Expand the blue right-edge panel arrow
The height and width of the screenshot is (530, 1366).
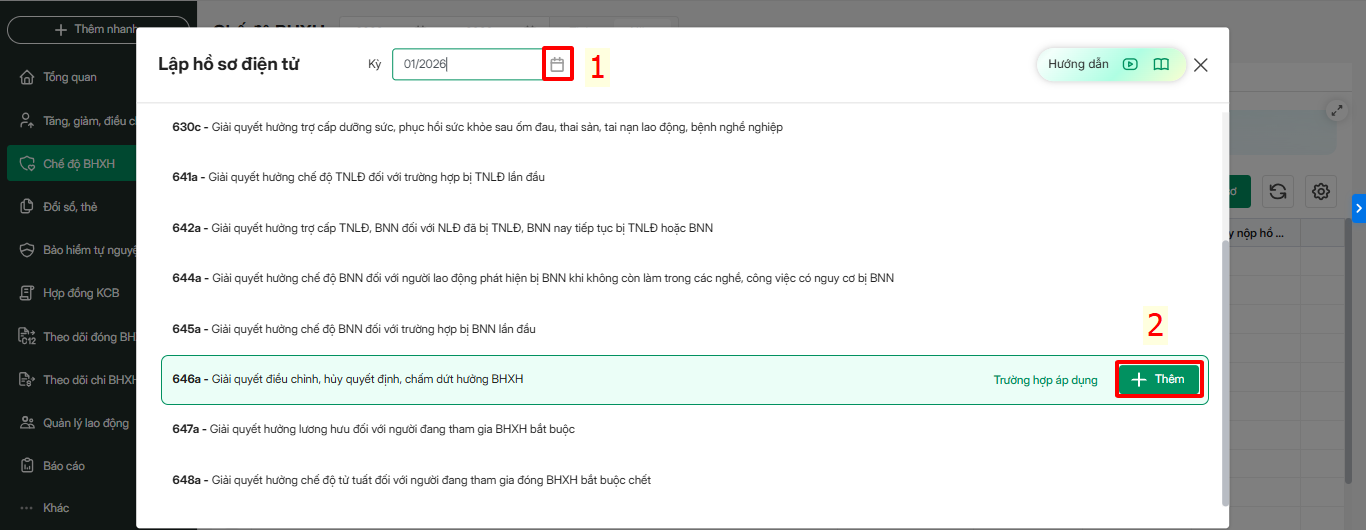pyautogui.click(x=1359, y=208)
